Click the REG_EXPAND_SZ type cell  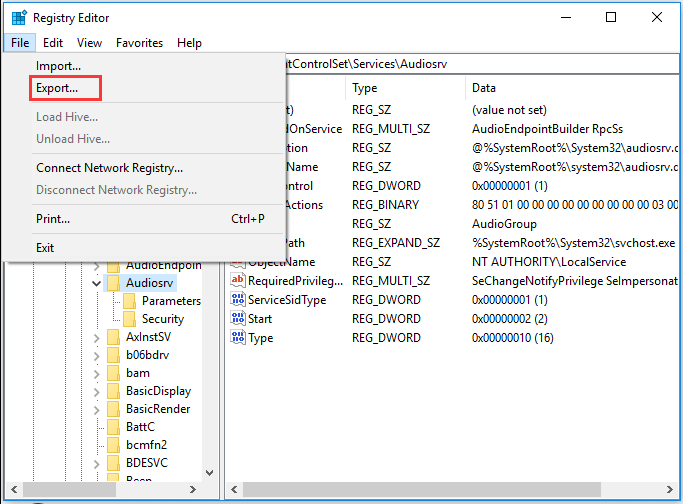click(396, 243)
